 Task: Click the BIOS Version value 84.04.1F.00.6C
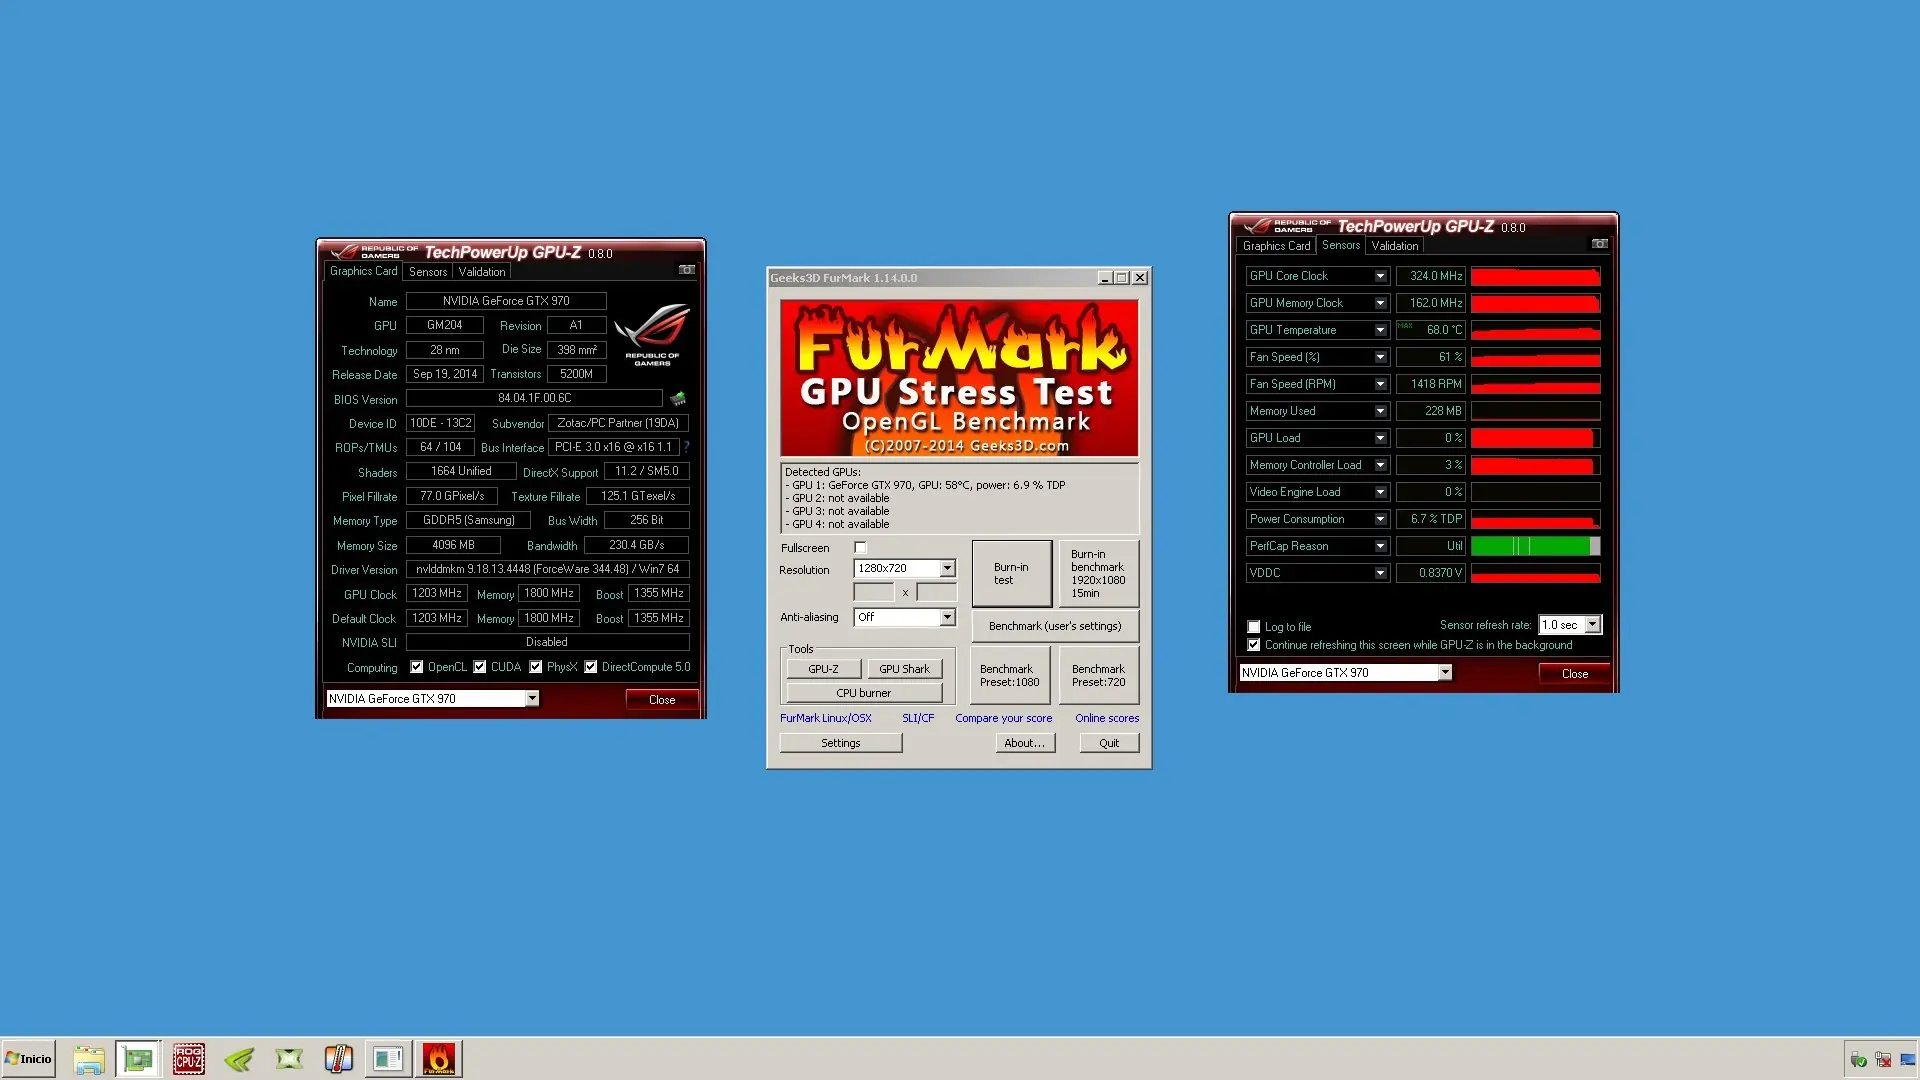(534, 398)
